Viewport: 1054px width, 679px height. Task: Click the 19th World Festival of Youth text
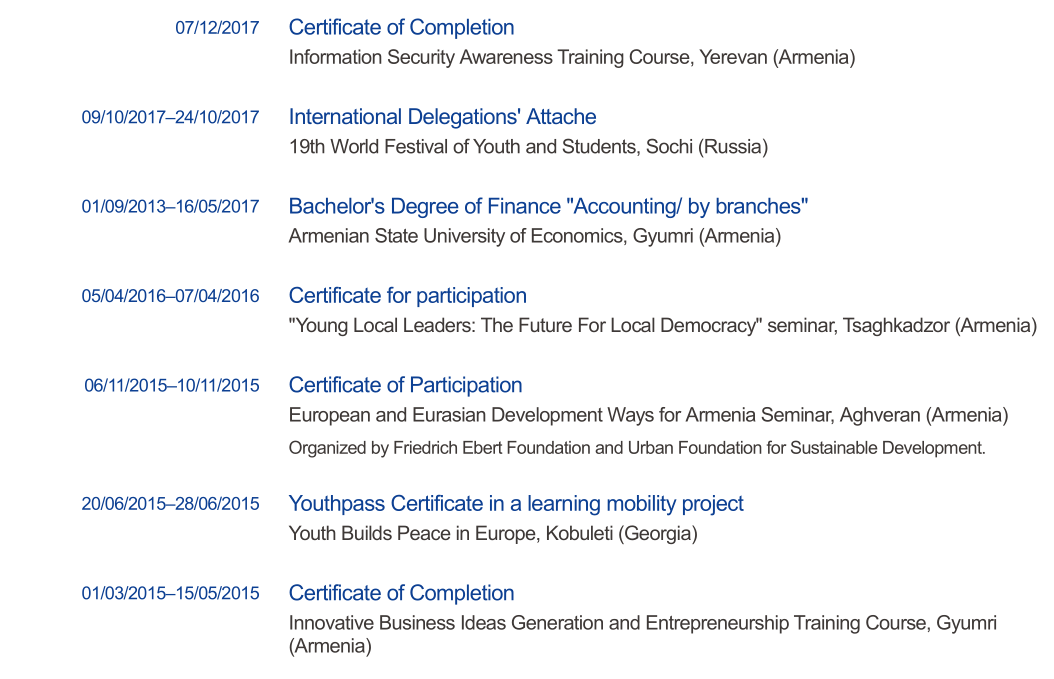coord(528,148)
